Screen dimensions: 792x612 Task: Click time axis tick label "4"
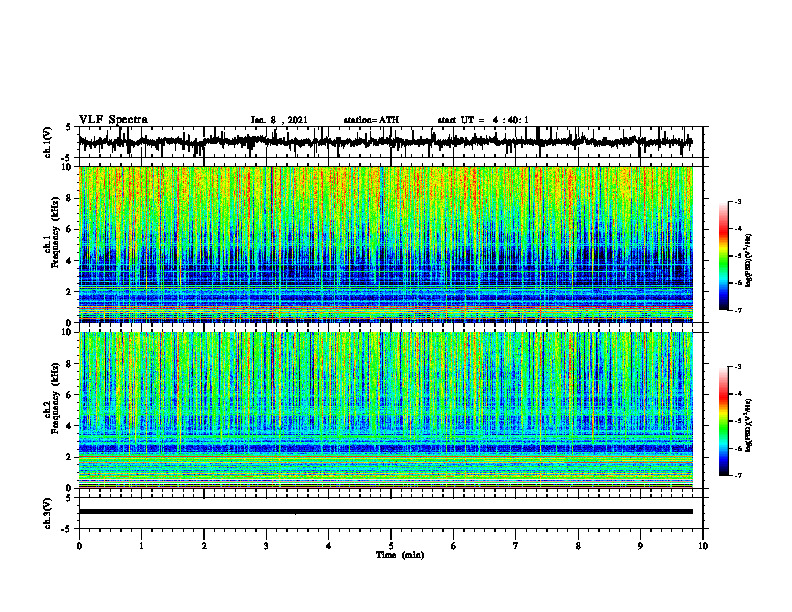[329, 546]
